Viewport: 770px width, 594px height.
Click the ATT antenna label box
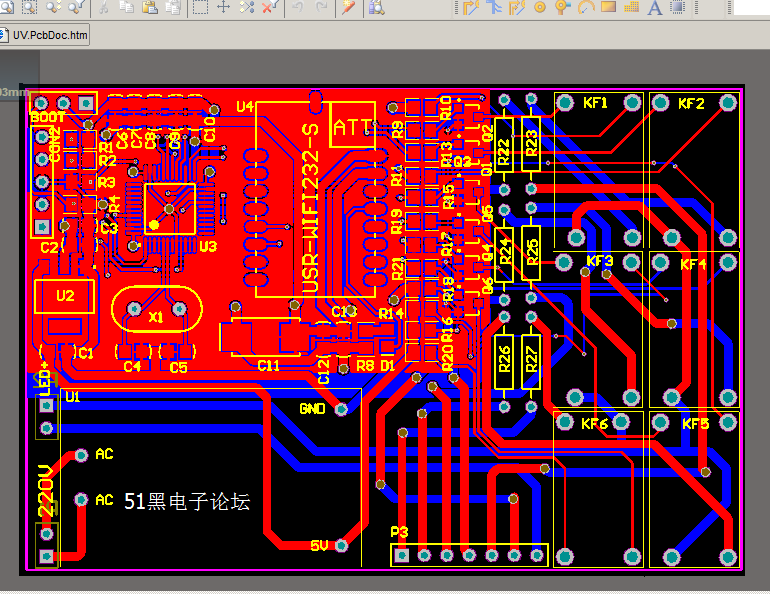[x=353, y=125]
